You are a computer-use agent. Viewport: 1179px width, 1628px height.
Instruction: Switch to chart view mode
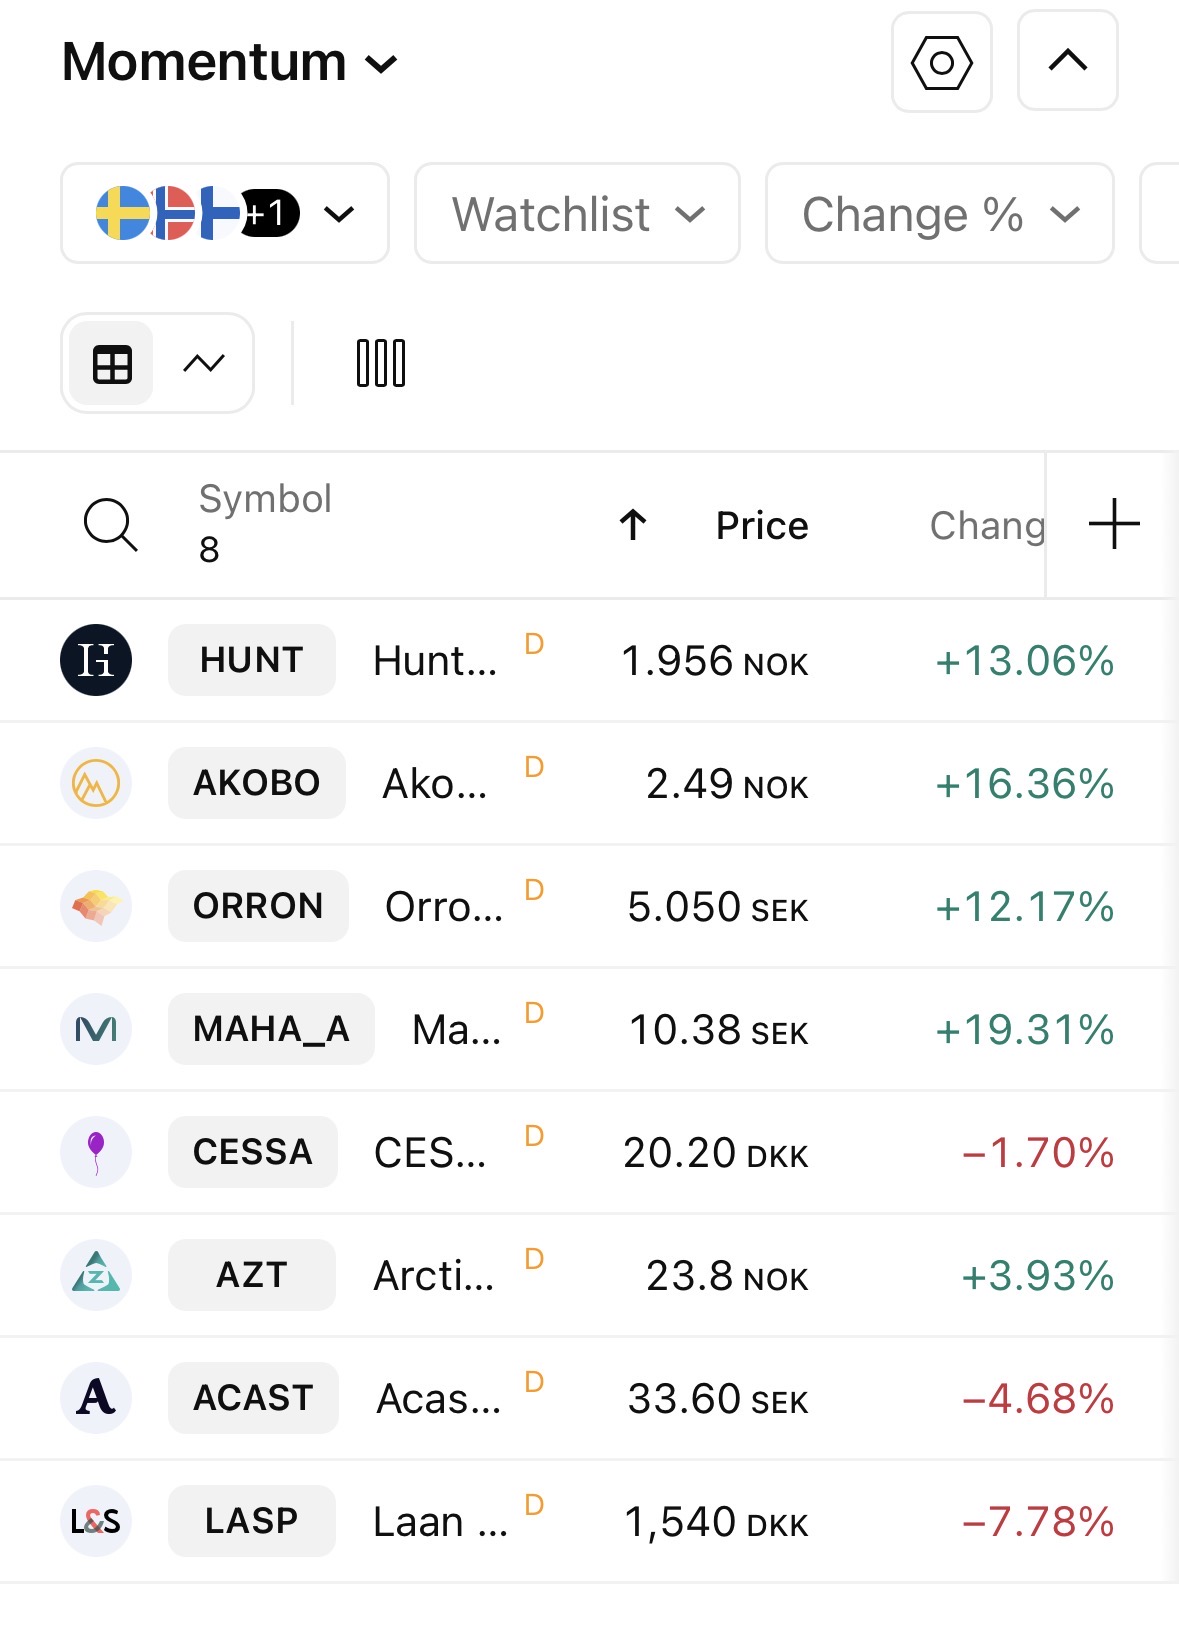204,364
